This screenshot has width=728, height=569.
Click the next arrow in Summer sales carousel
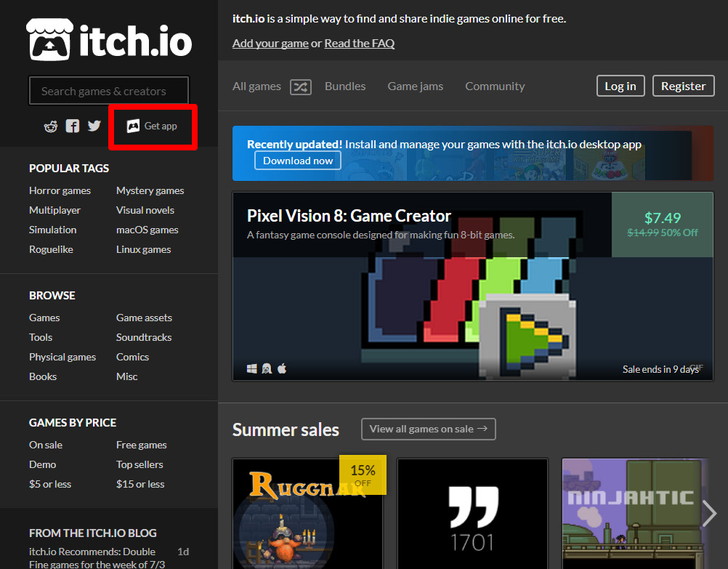point(709,513)
